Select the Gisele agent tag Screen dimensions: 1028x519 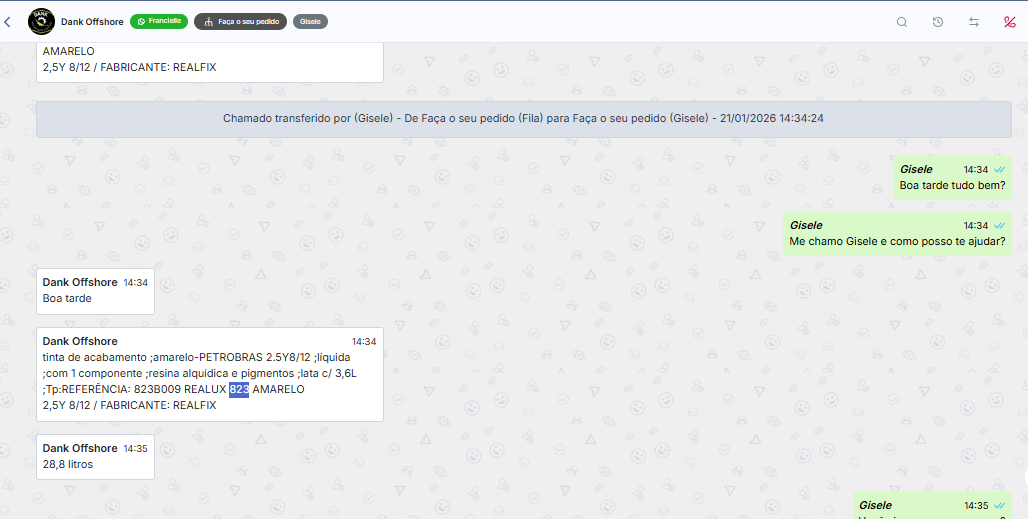point(310,21)
